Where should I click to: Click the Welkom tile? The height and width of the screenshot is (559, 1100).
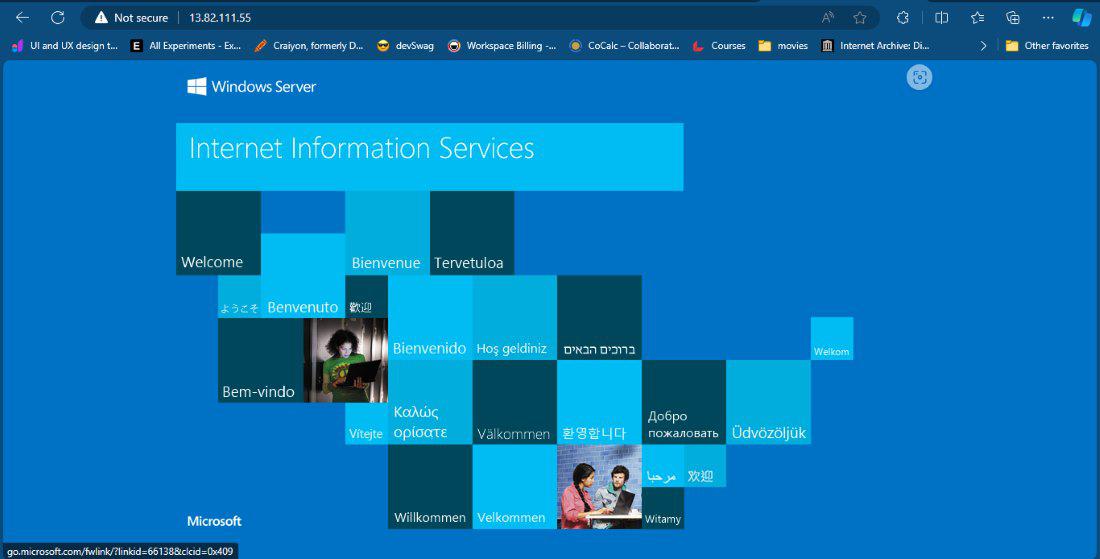(x=832, y=339)
